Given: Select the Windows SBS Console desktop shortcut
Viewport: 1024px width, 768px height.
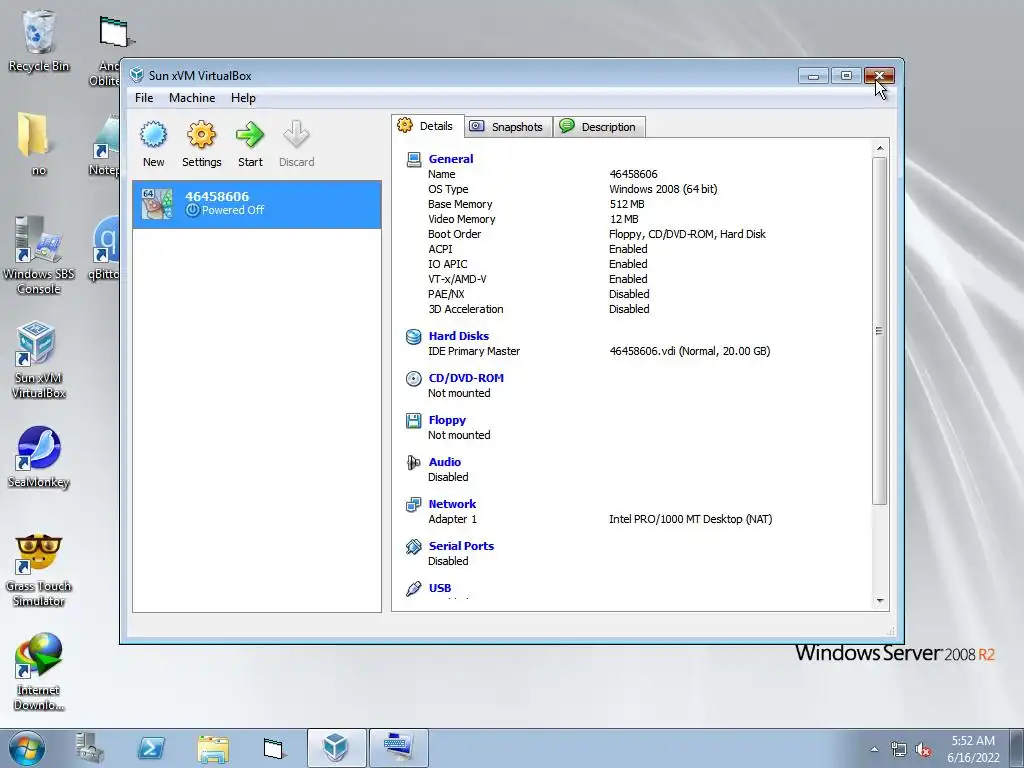Looking at the screenshot, I should click(x=39, y=255).
